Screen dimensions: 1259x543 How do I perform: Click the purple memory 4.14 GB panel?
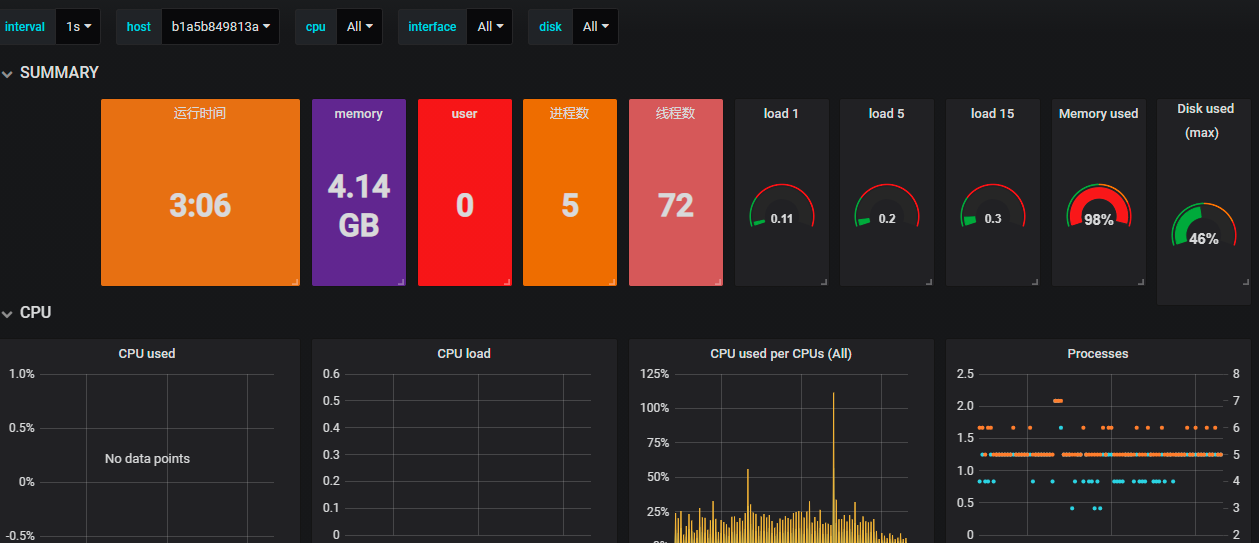pyautogui.click(x=359, y=192)
